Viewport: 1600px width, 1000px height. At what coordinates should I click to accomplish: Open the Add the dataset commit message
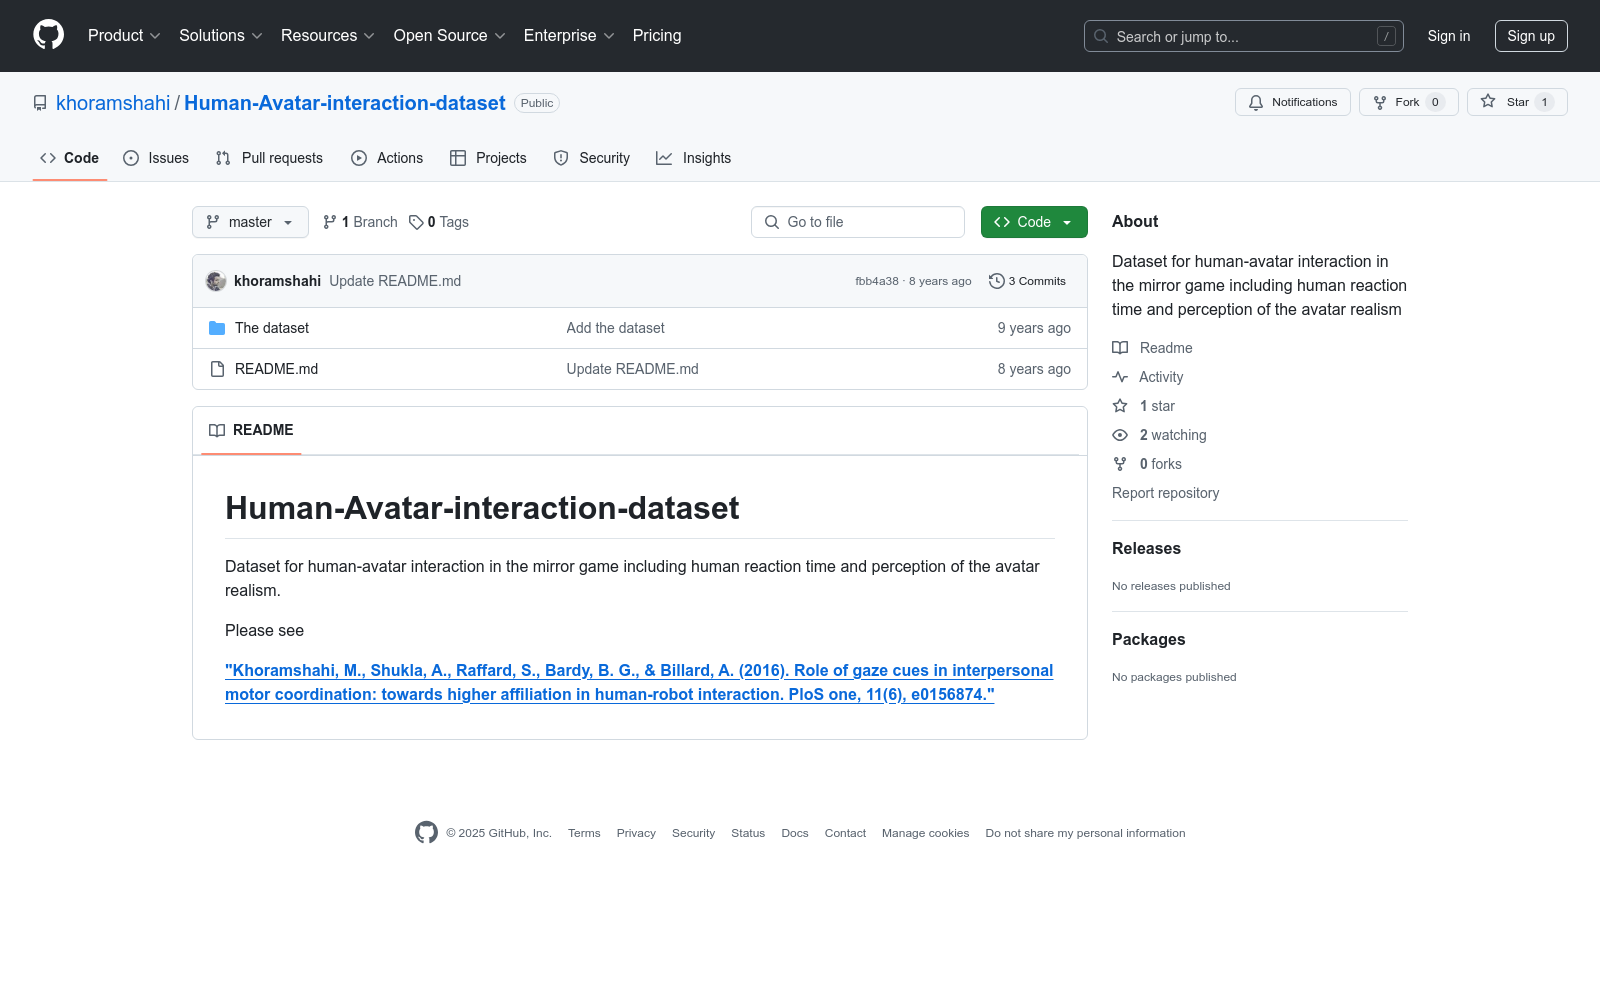pos(615,328)
